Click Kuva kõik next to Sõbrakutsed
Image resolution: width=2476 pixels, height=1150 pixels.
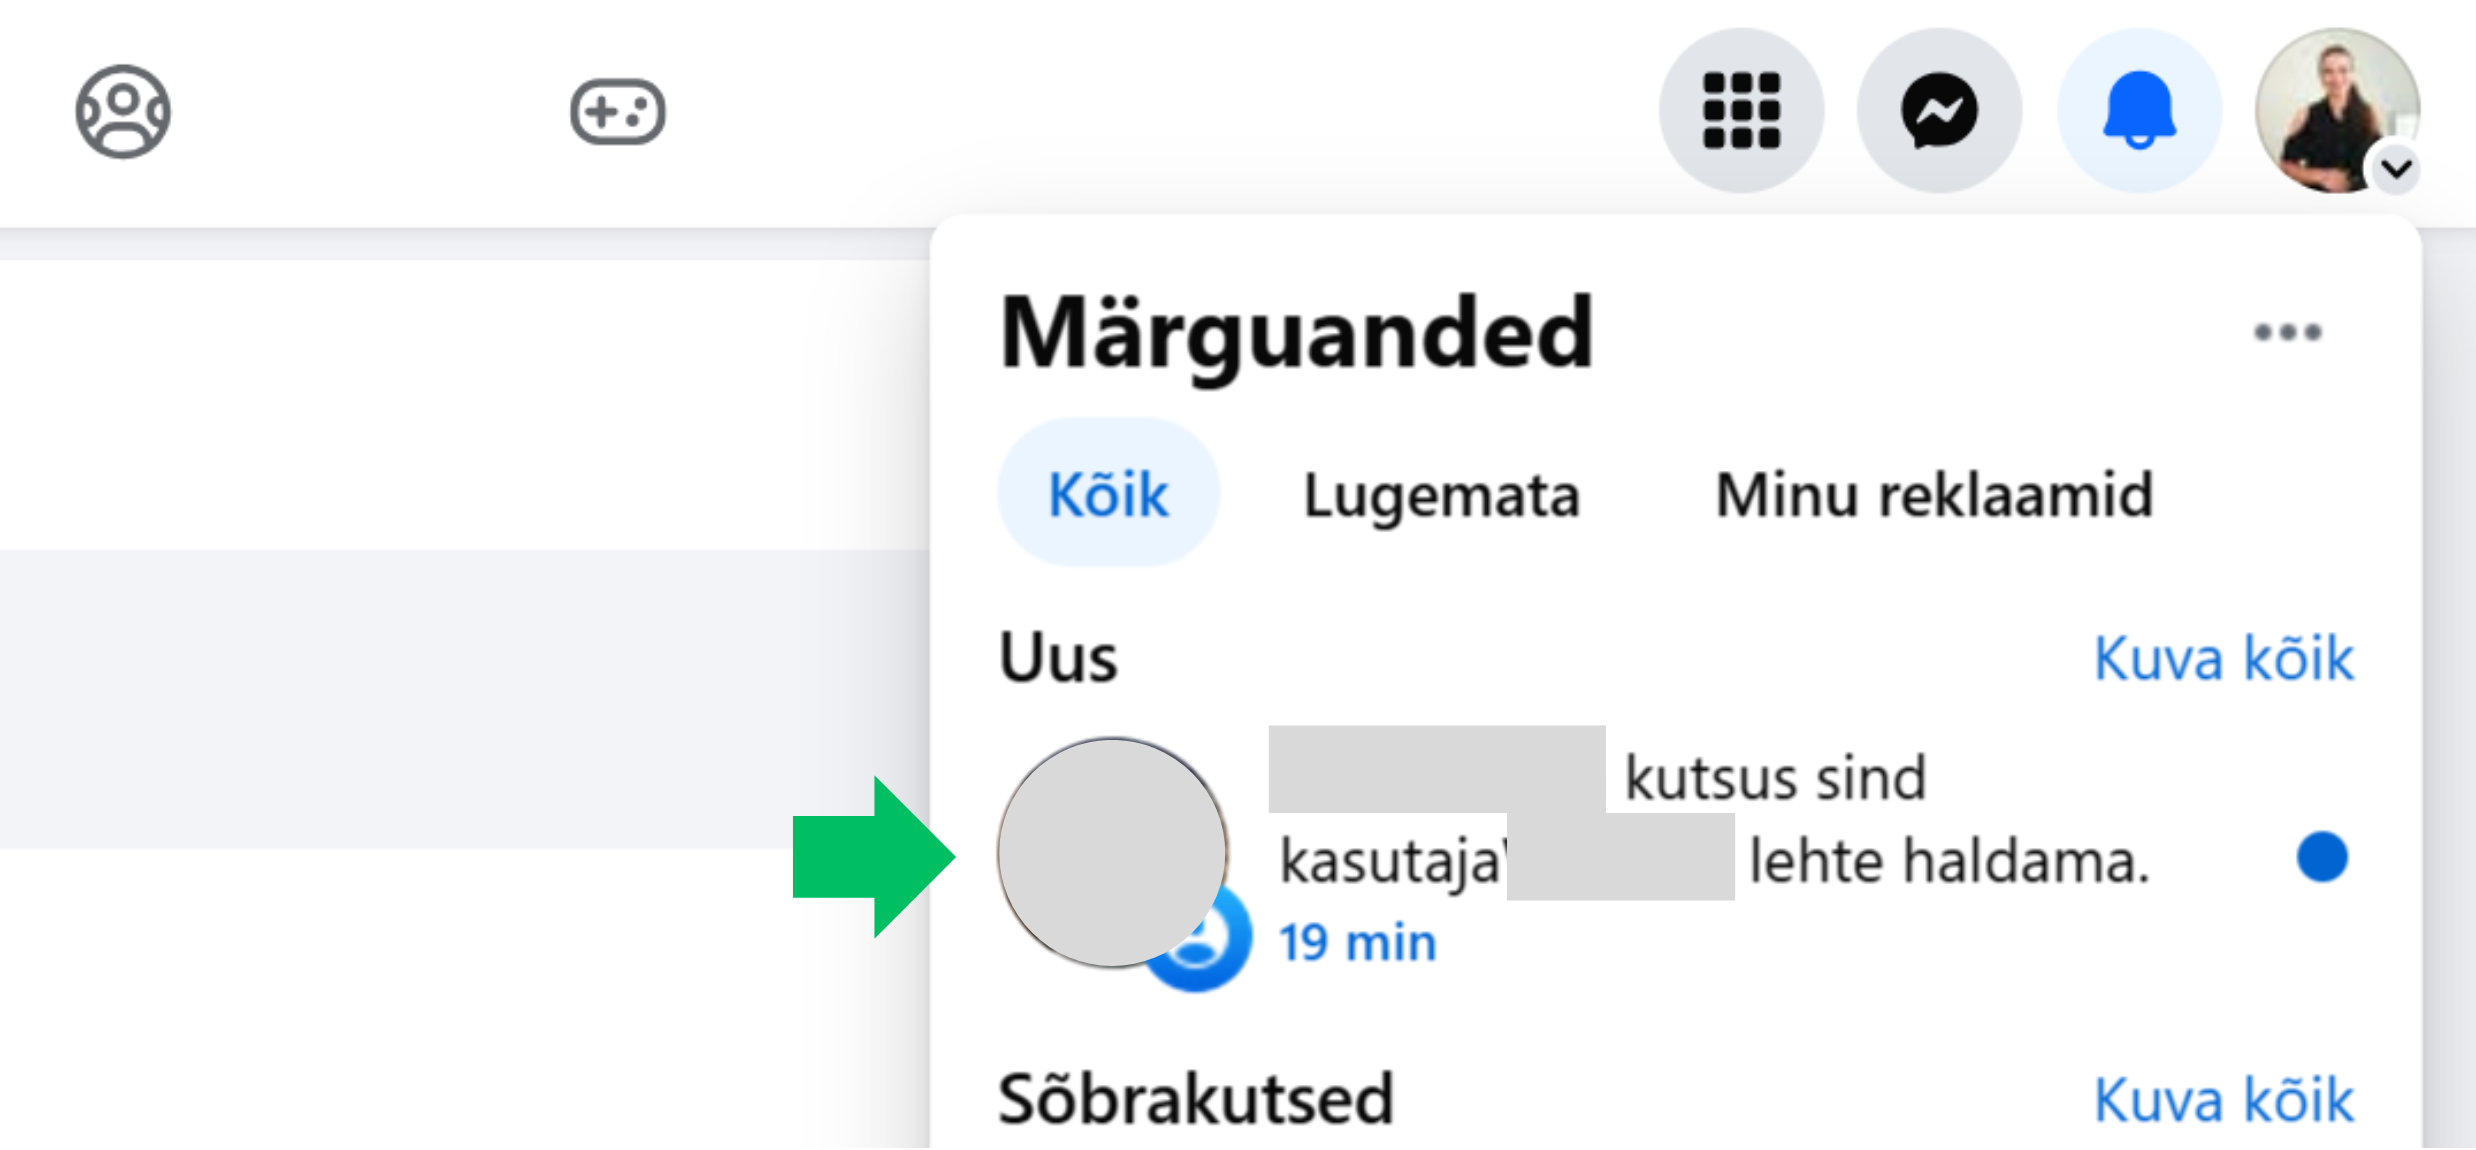pyautogui.click(x=2223, y=1100)
